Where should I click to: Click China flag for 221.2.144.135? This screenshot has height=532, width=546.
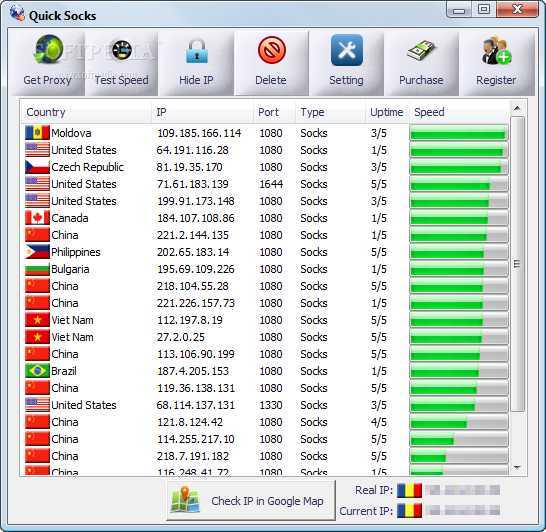[37, 235]
